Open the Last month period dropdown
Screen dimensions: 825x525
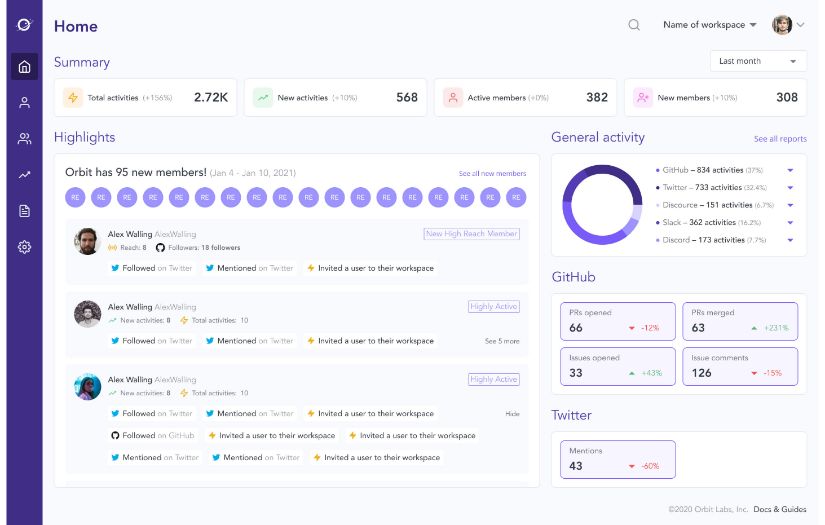coord(758,61)
